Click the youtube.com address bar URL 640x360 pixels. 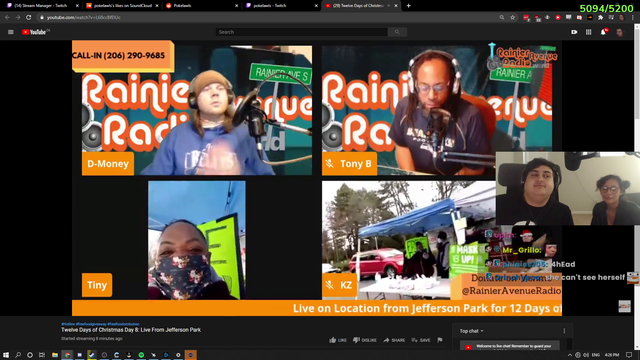(84, 18)
